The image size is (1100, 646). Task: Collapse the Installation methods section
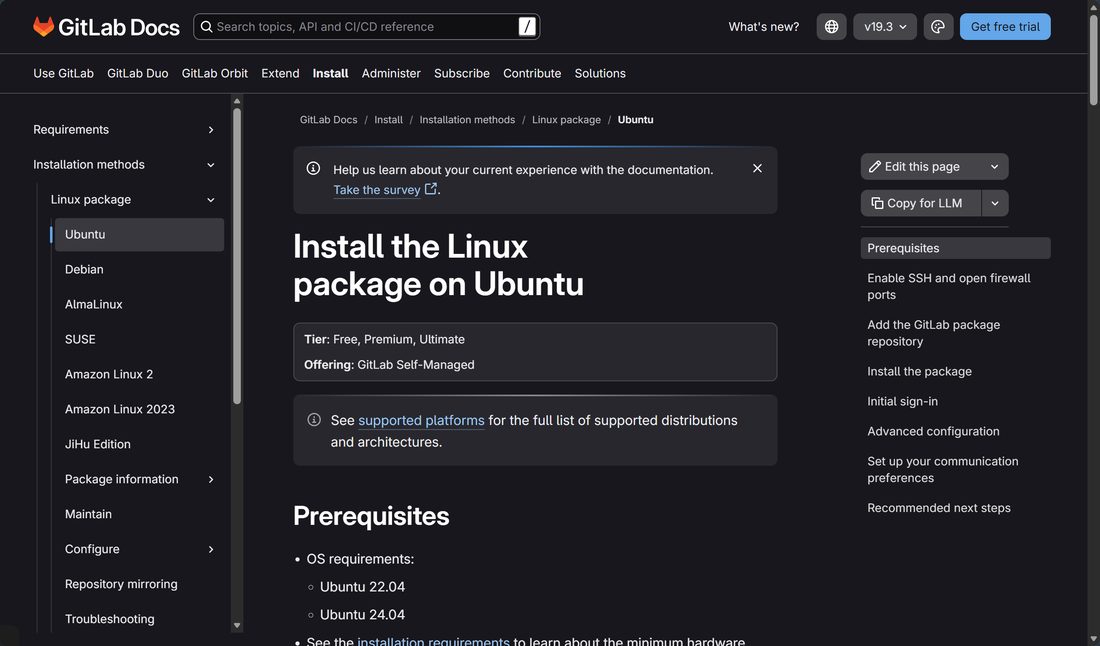[x=210, y=165]
